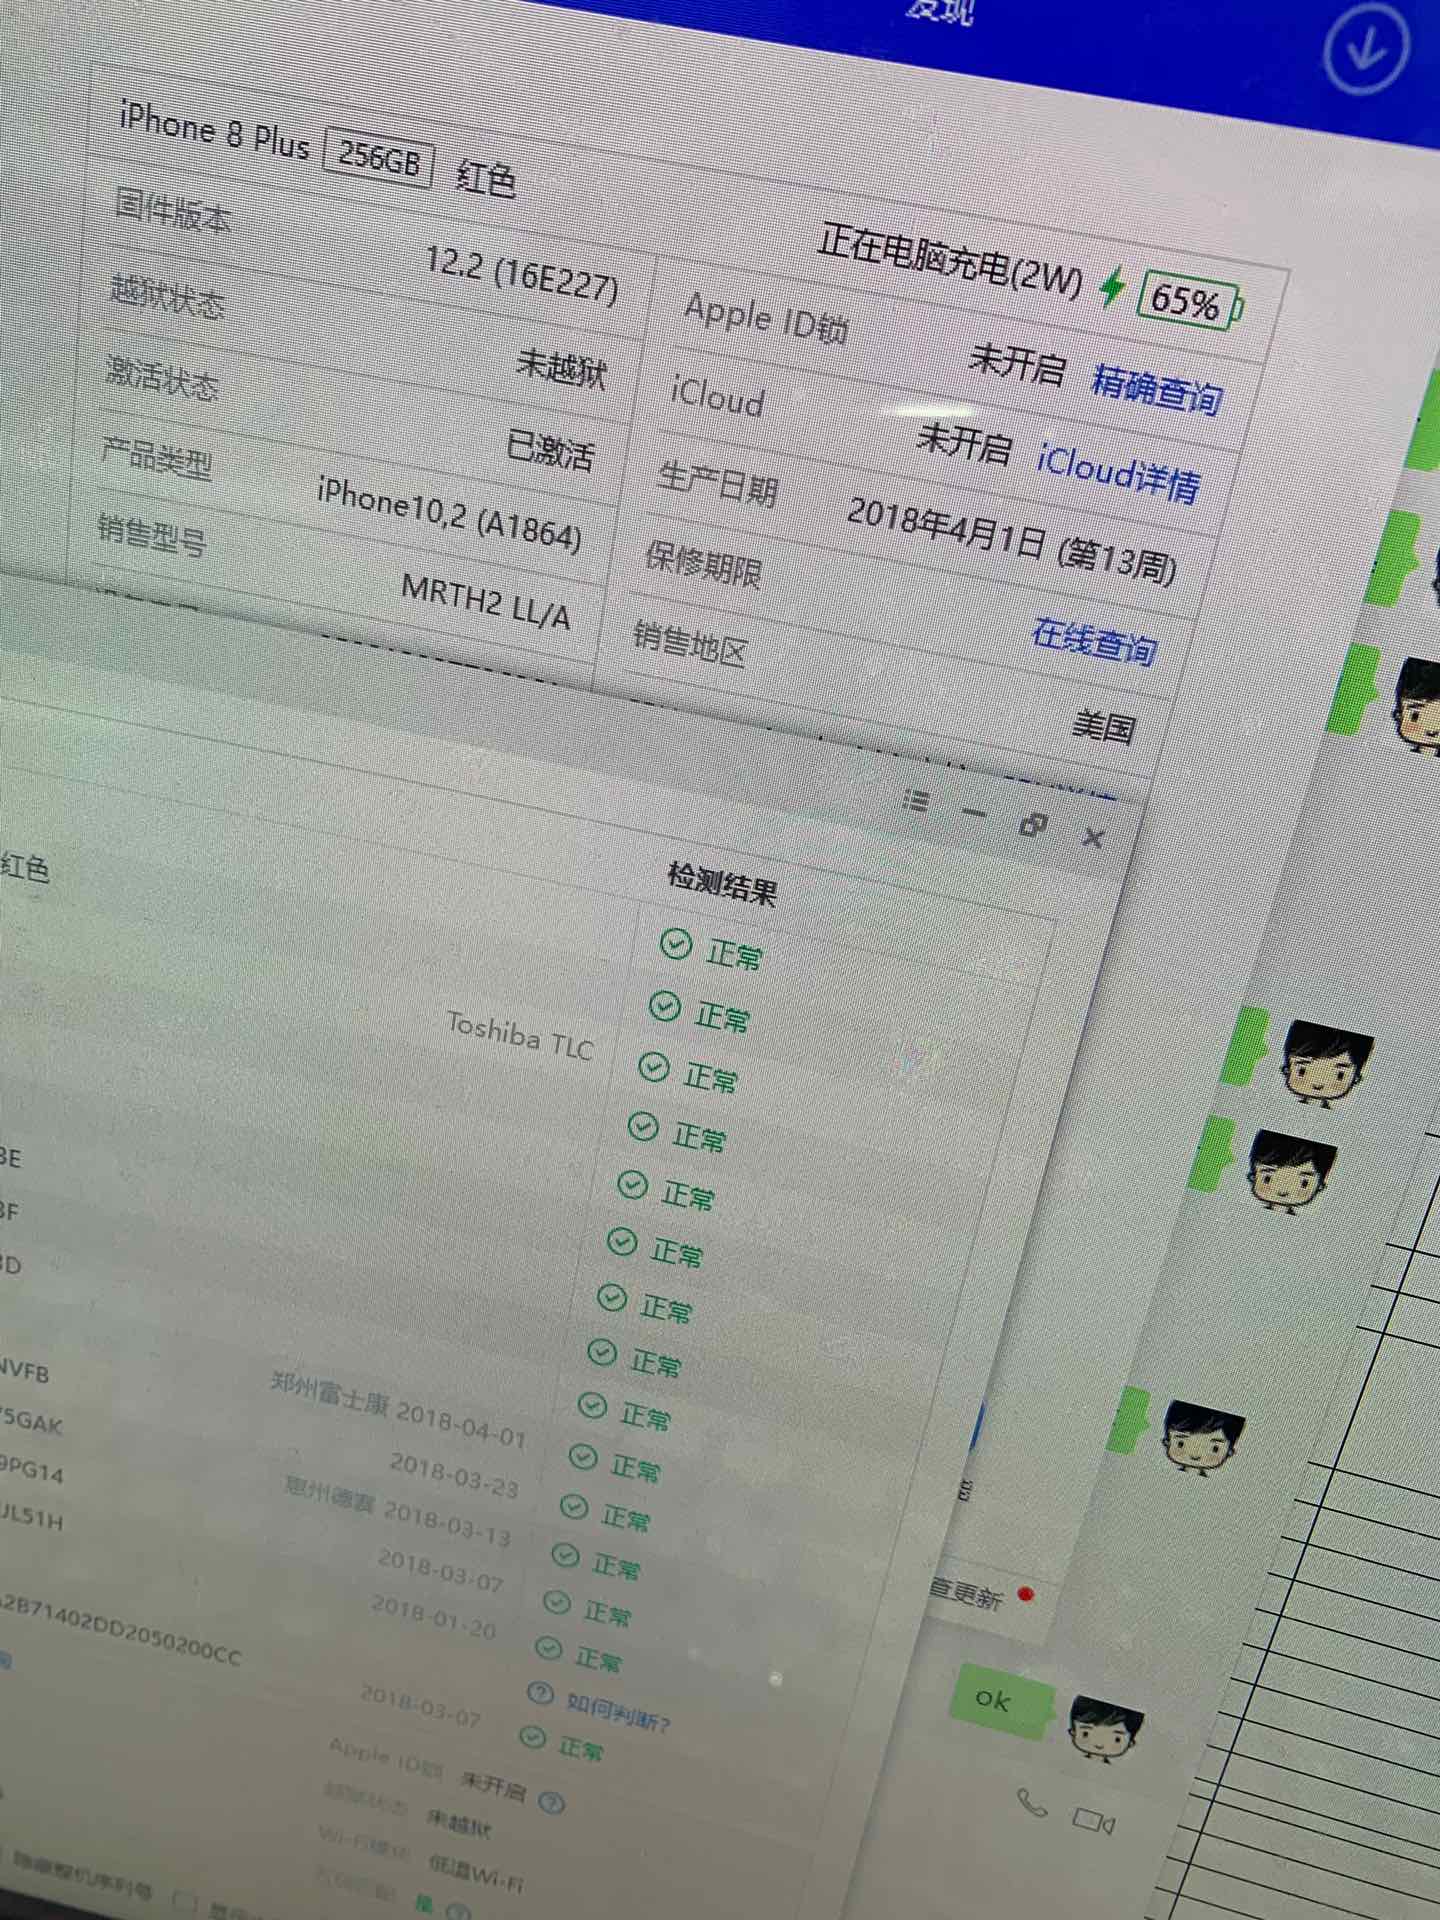The height and width of the screenshot is (1920, 1440).
Task: Select the Toshiba TLC storage value
Action: coord(520,1035)
